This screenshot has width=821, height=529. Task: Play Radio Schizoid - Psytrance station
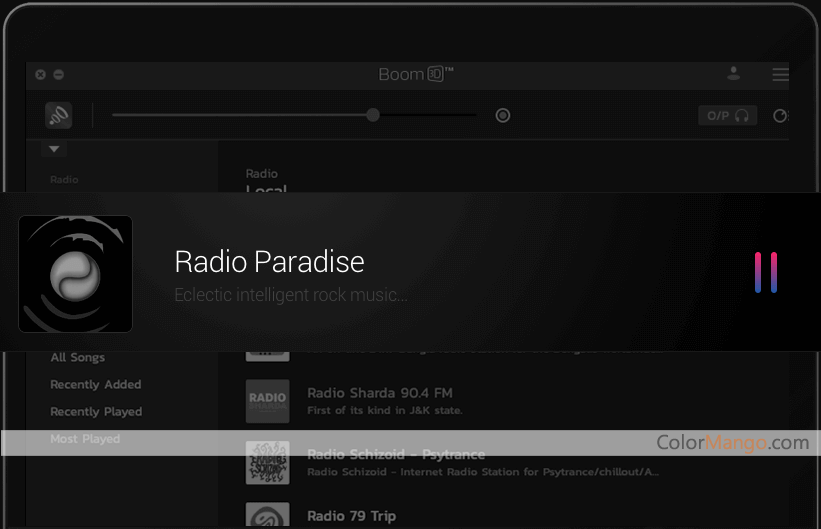tap(396, 454)
